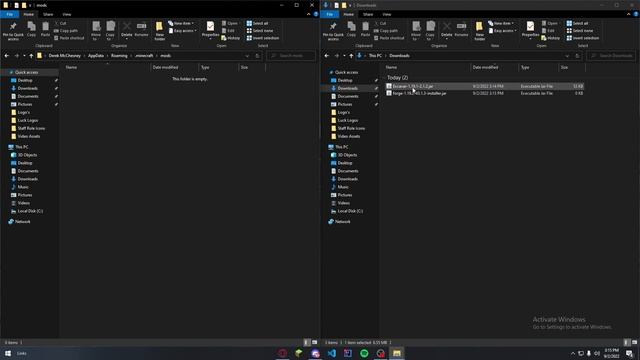Open Help icon in Downloads window

[636, 14]
